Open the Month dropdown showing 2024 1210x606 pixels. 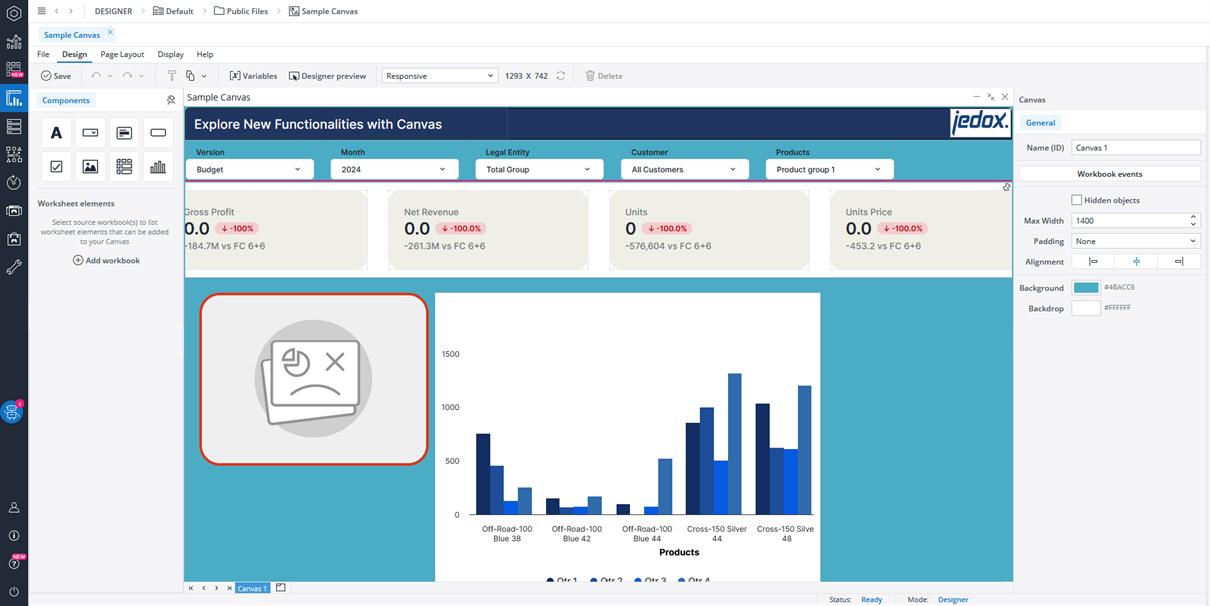click(x=394, y=170)
